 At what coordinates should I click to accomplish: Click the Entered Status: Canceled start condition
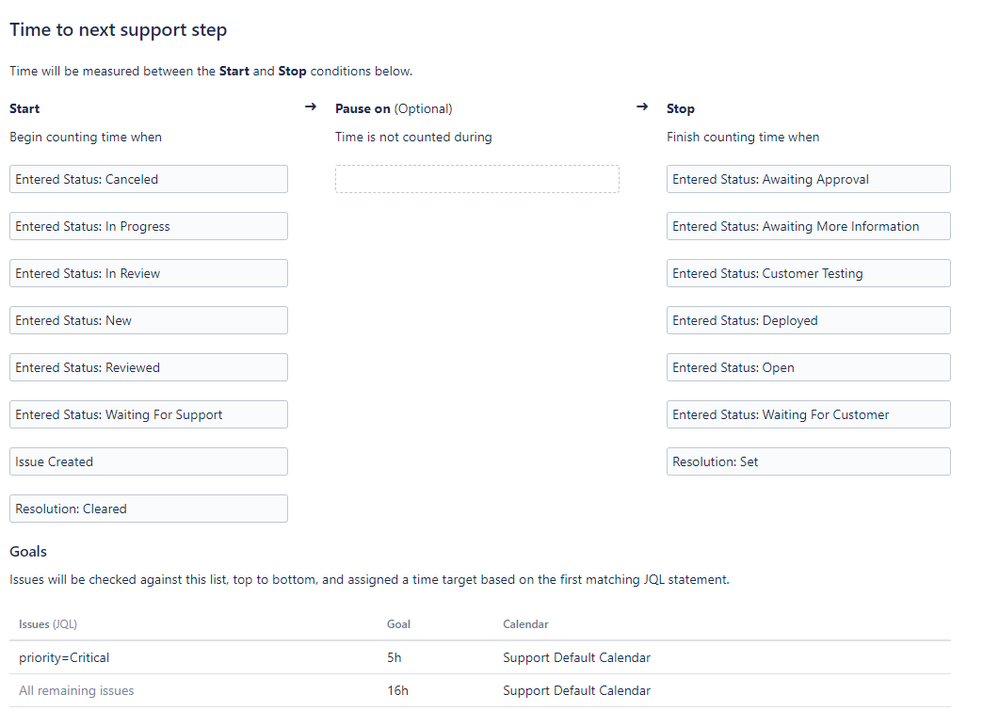(x=148, y=180)
